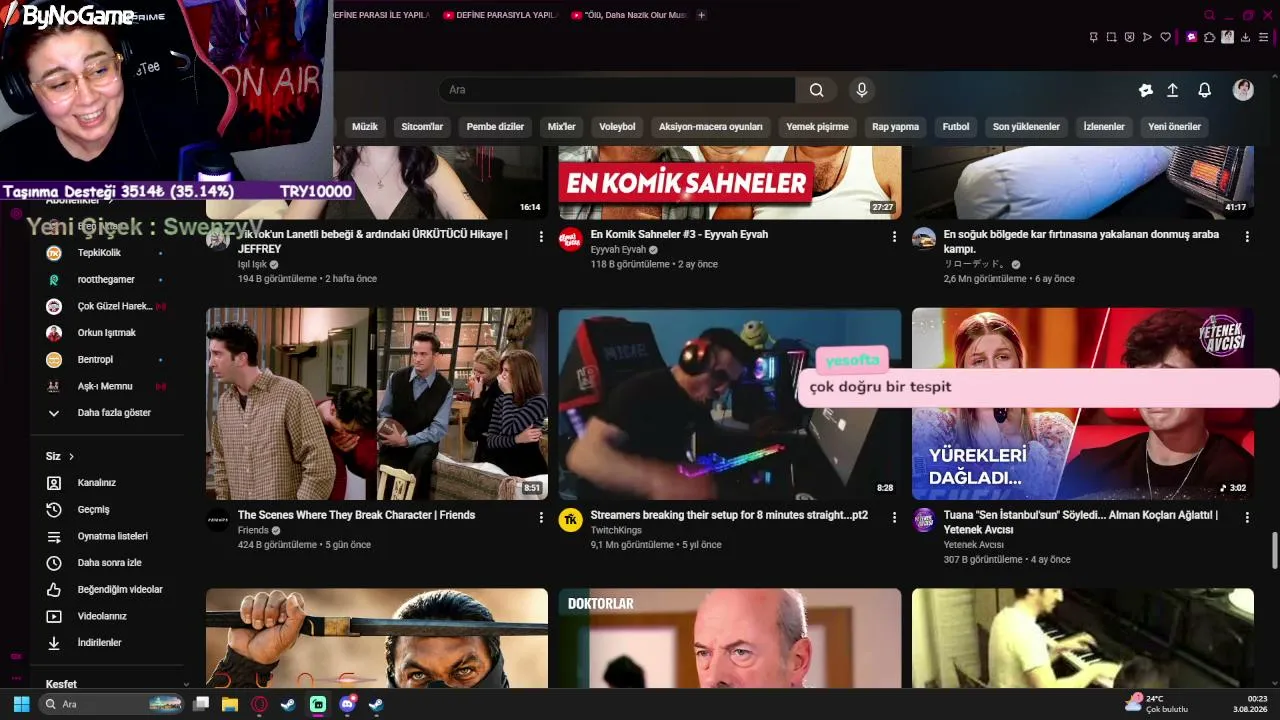Click the upload arrow icon in YouTube header
Screen dimensions: 1280x720
(1173, 90)
